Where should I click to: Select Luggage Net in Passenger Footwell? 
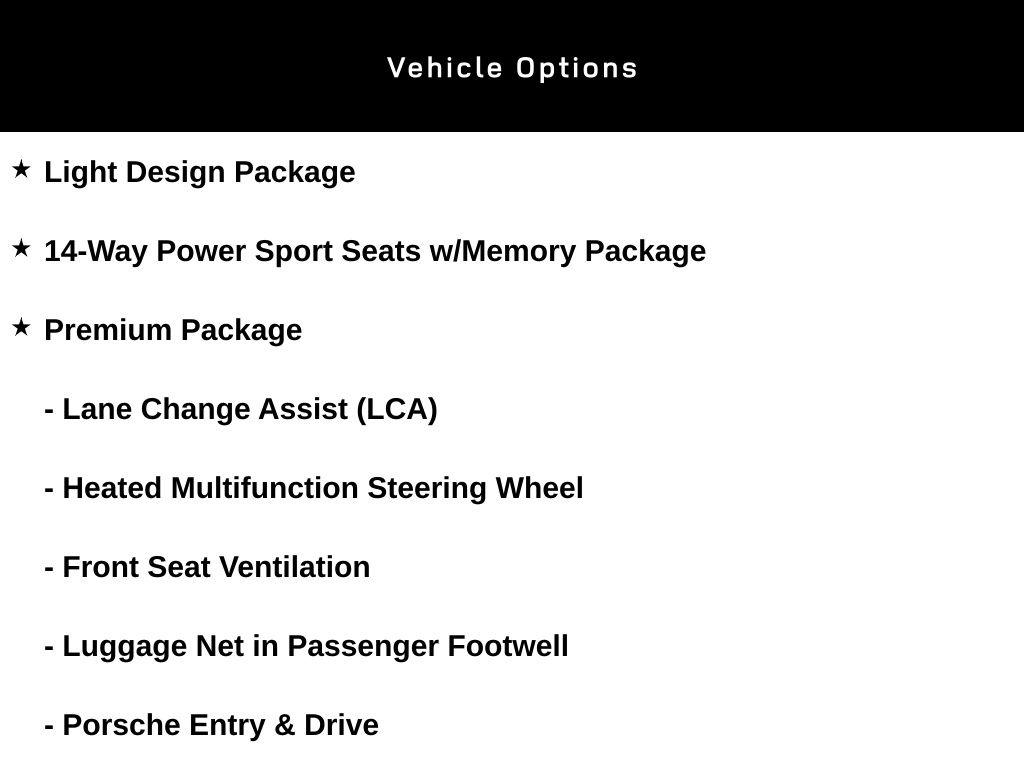pyautogui.click(x=306, y=646)
